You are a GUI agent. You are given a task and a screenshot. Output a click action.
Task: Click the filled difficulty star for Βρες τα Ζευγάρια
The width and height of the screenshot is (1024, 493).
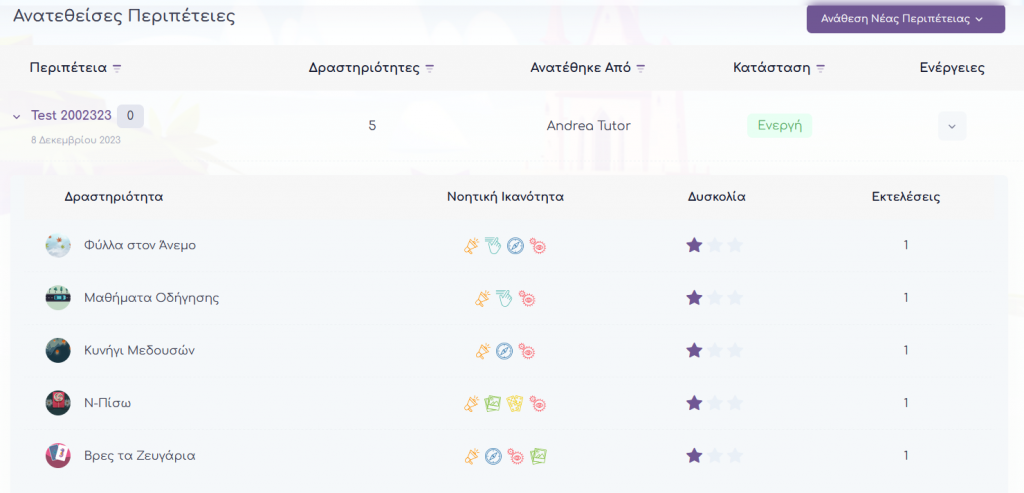pos(694,456)
